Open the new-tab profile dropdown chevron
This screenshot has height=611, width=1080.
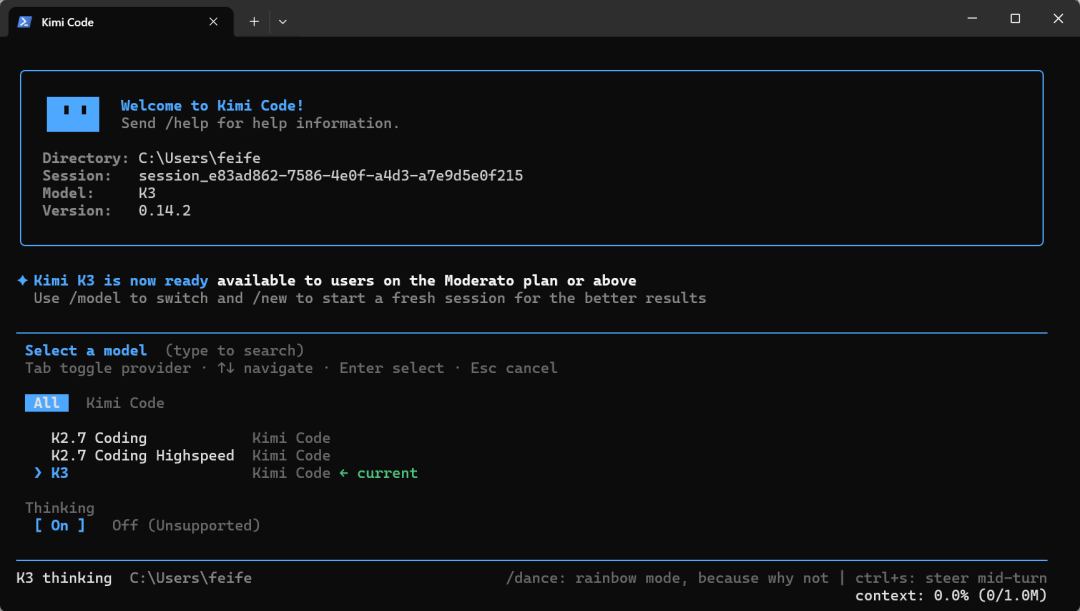coord(282,22)
